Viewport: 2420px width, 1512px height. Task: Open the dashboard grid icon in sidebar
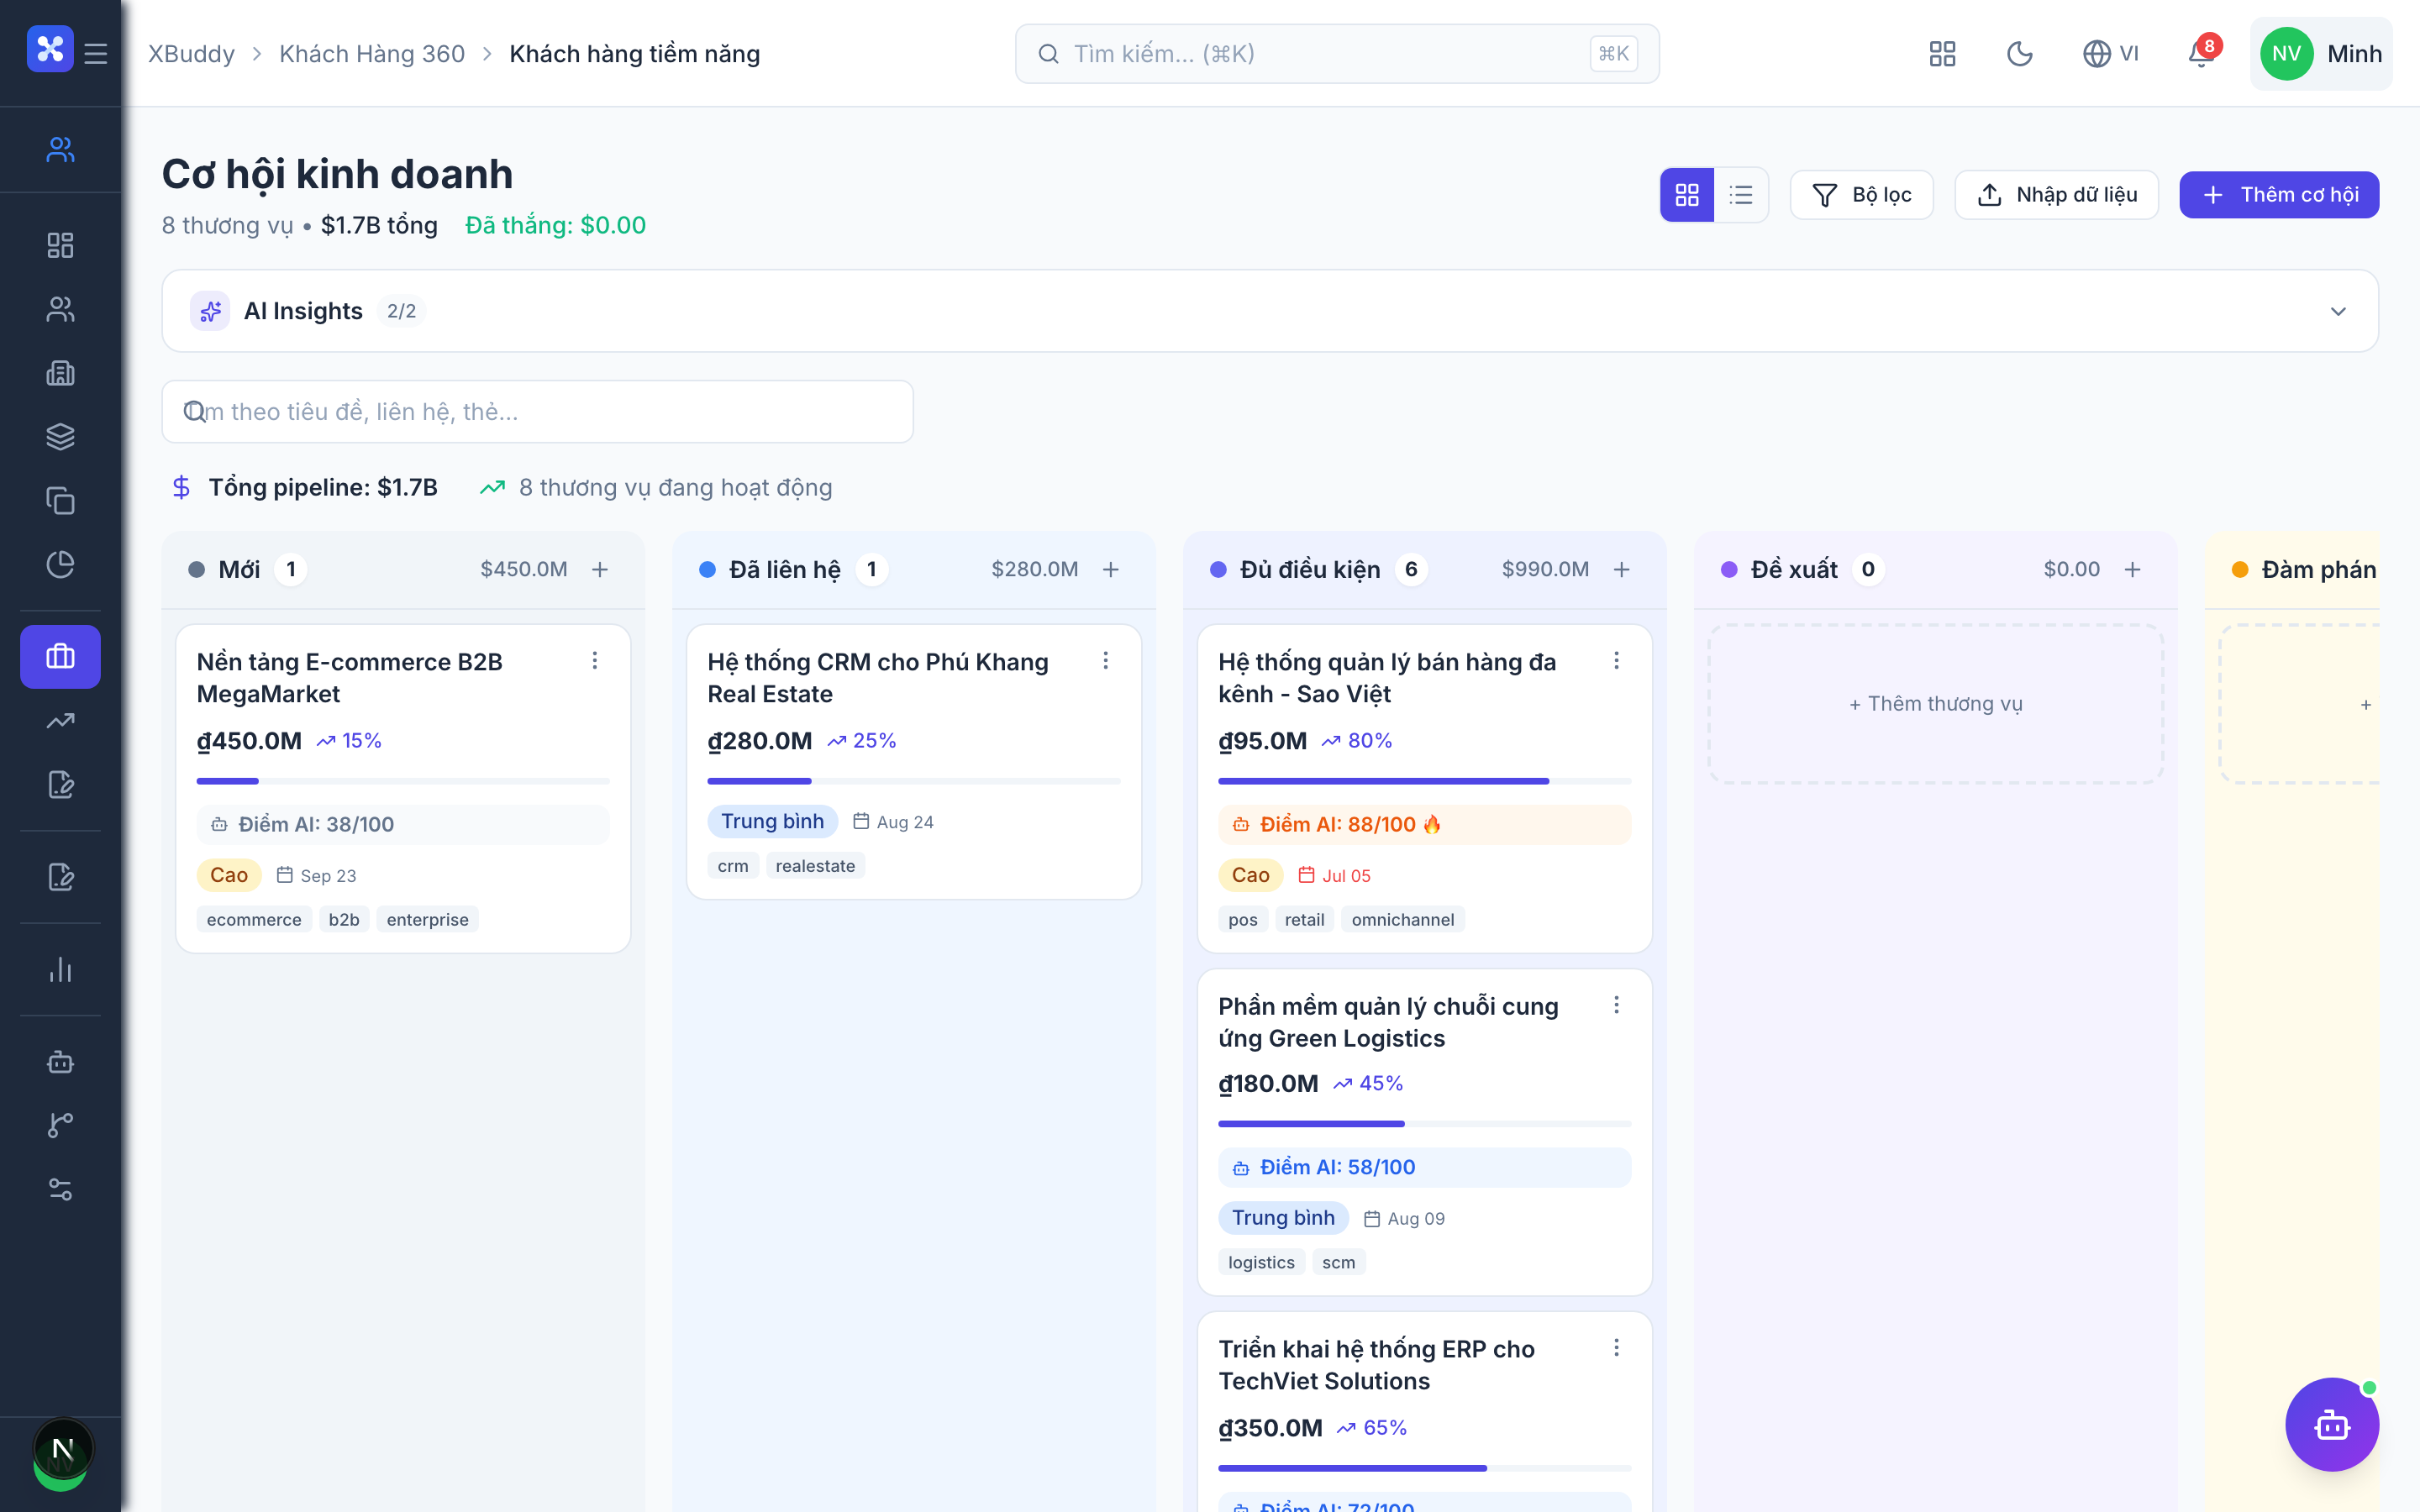tap(60, 245)
